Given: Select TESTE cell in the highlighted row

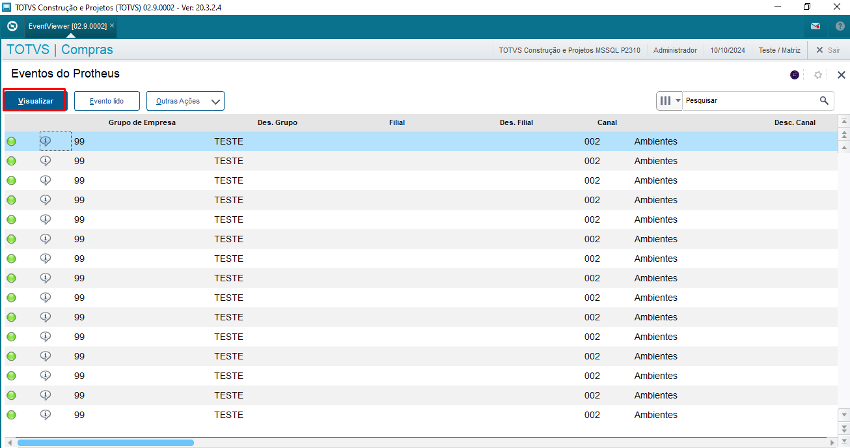Looking at the screenshot, I should (229, 142).
